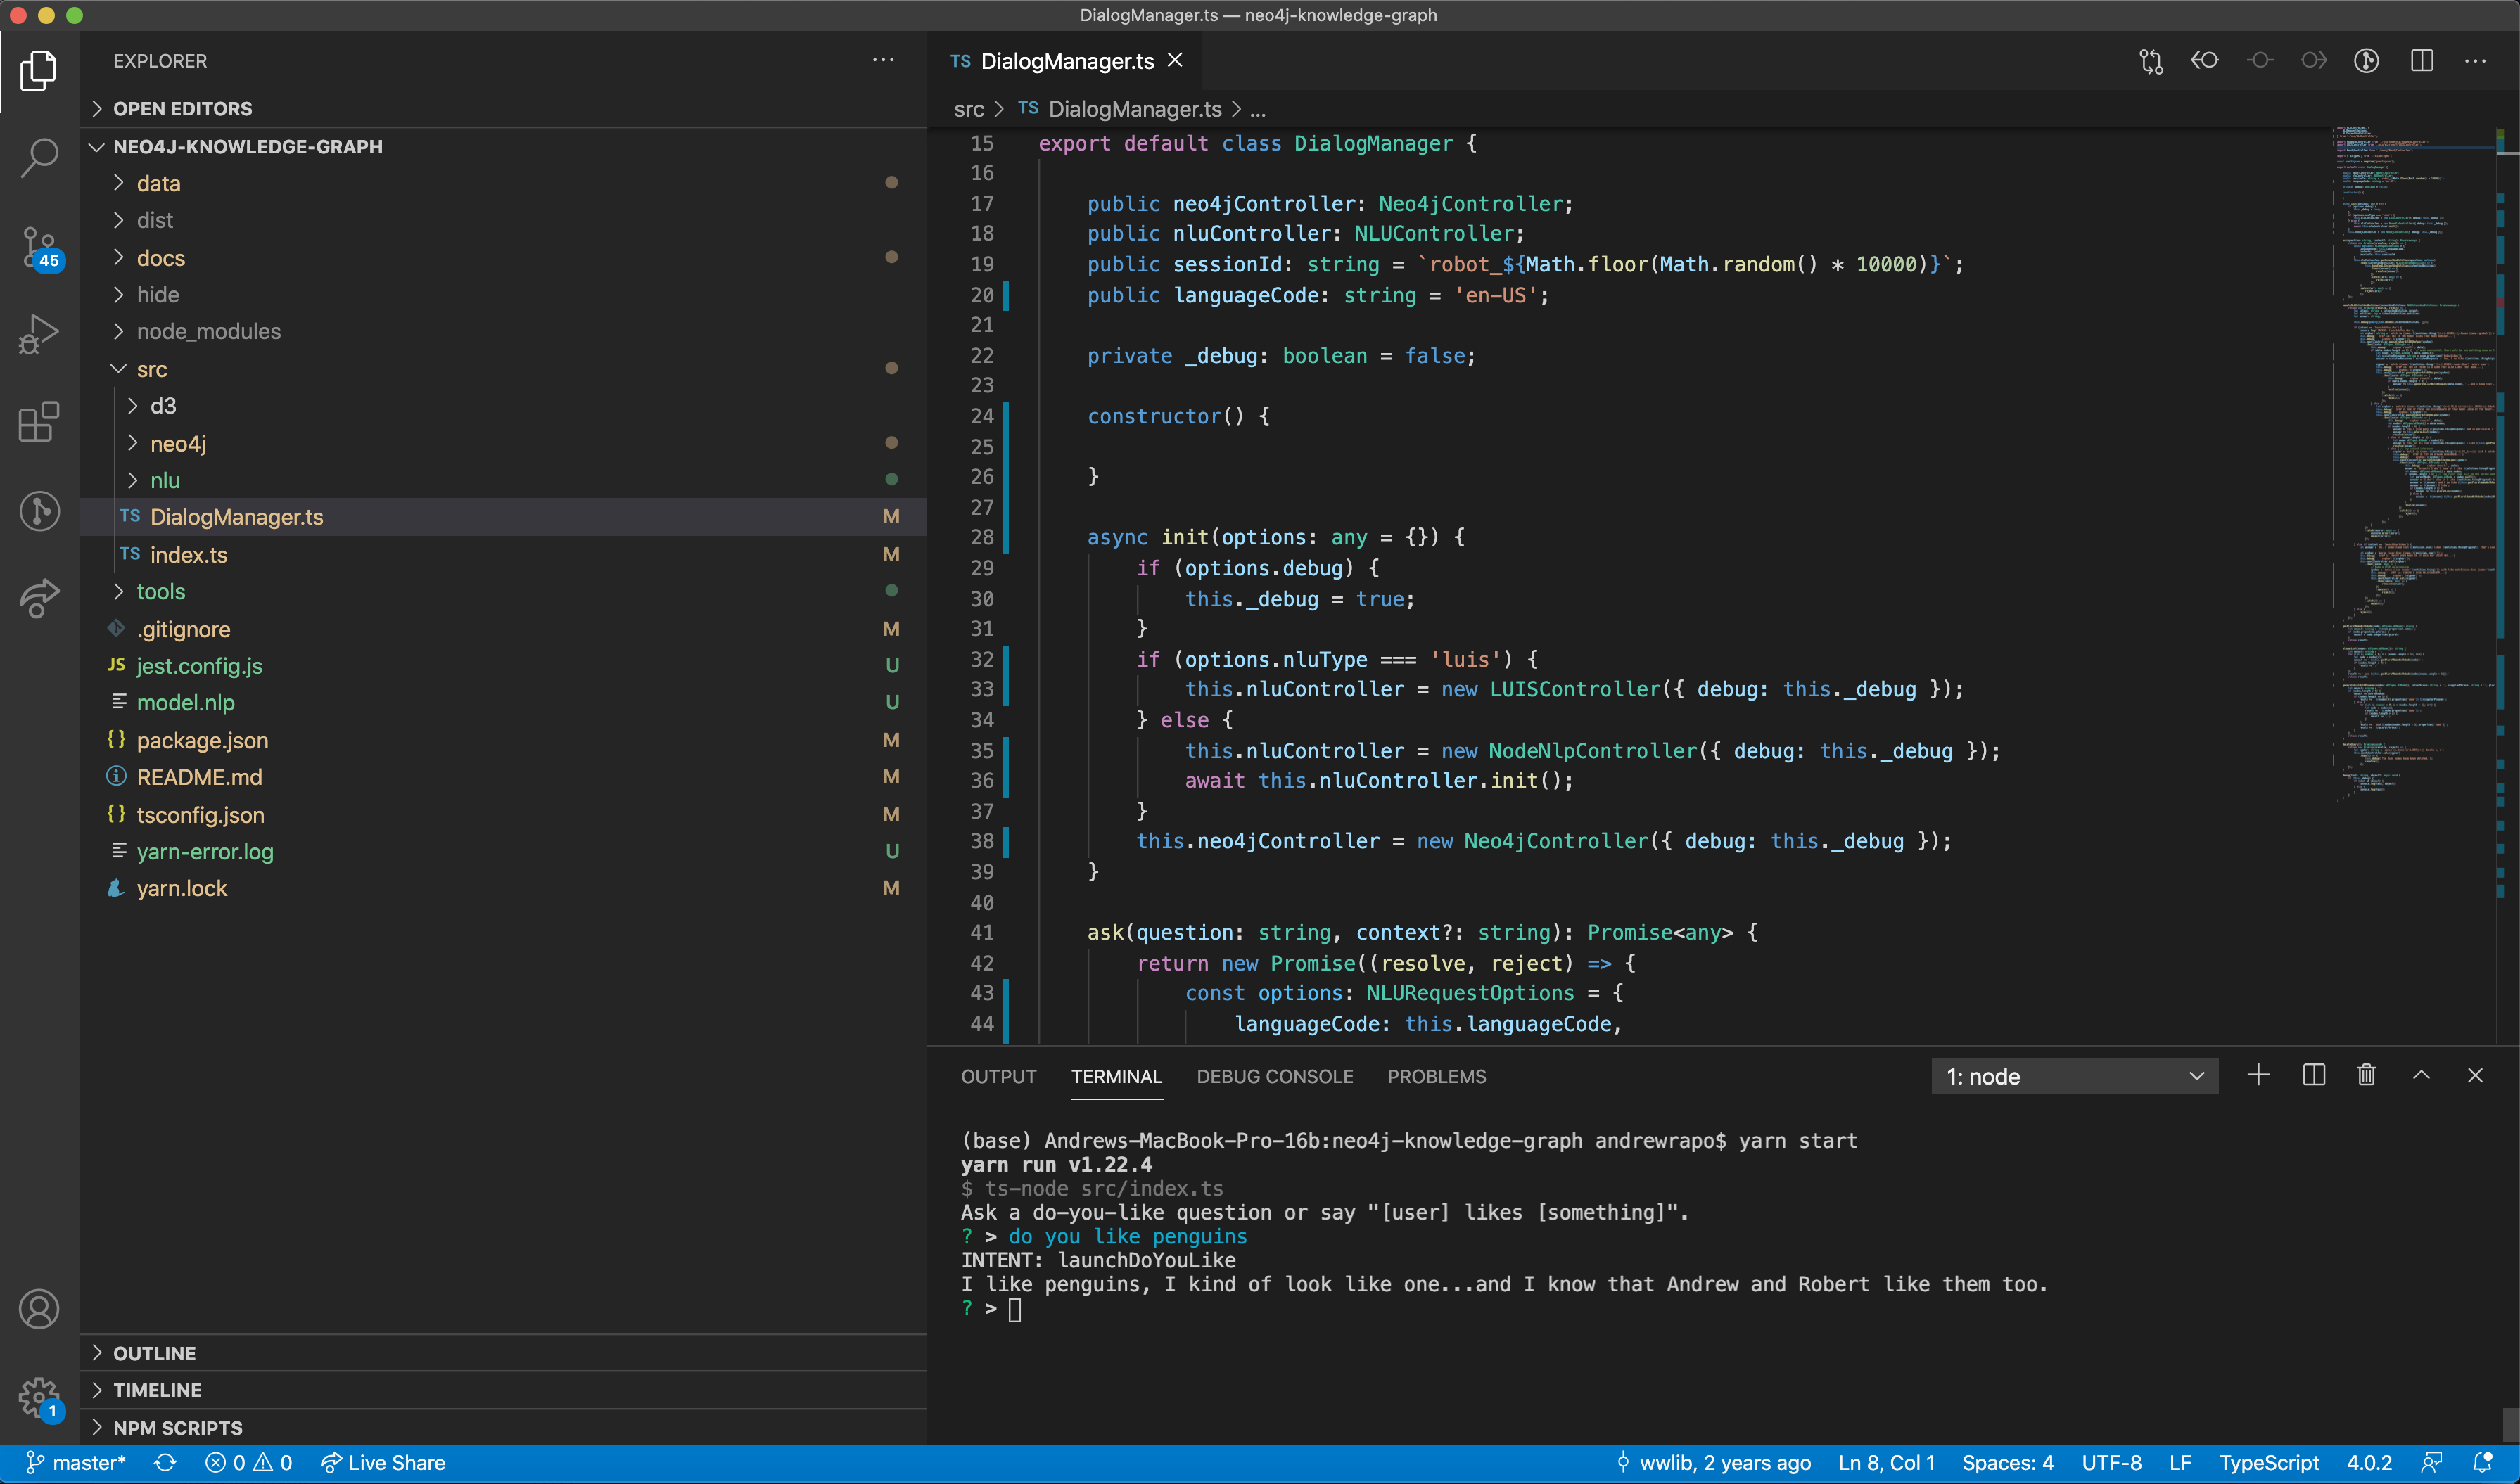This screenshot has width=2520, height=1484.
Task: Open index.ts in the file explorer
Action: coord(503,554)
